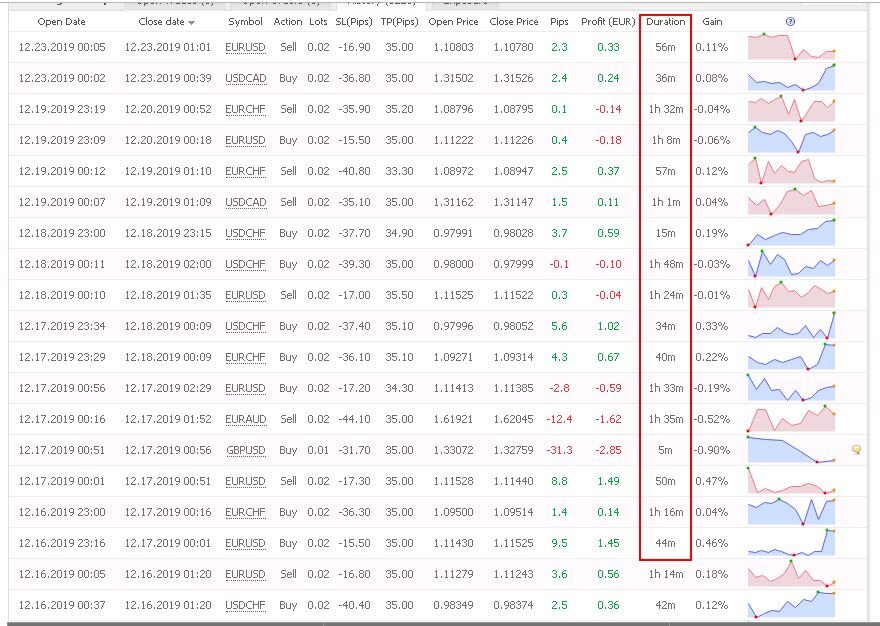Select duration cell 1h 35m

pyautogui.click(x=666, y=419)
